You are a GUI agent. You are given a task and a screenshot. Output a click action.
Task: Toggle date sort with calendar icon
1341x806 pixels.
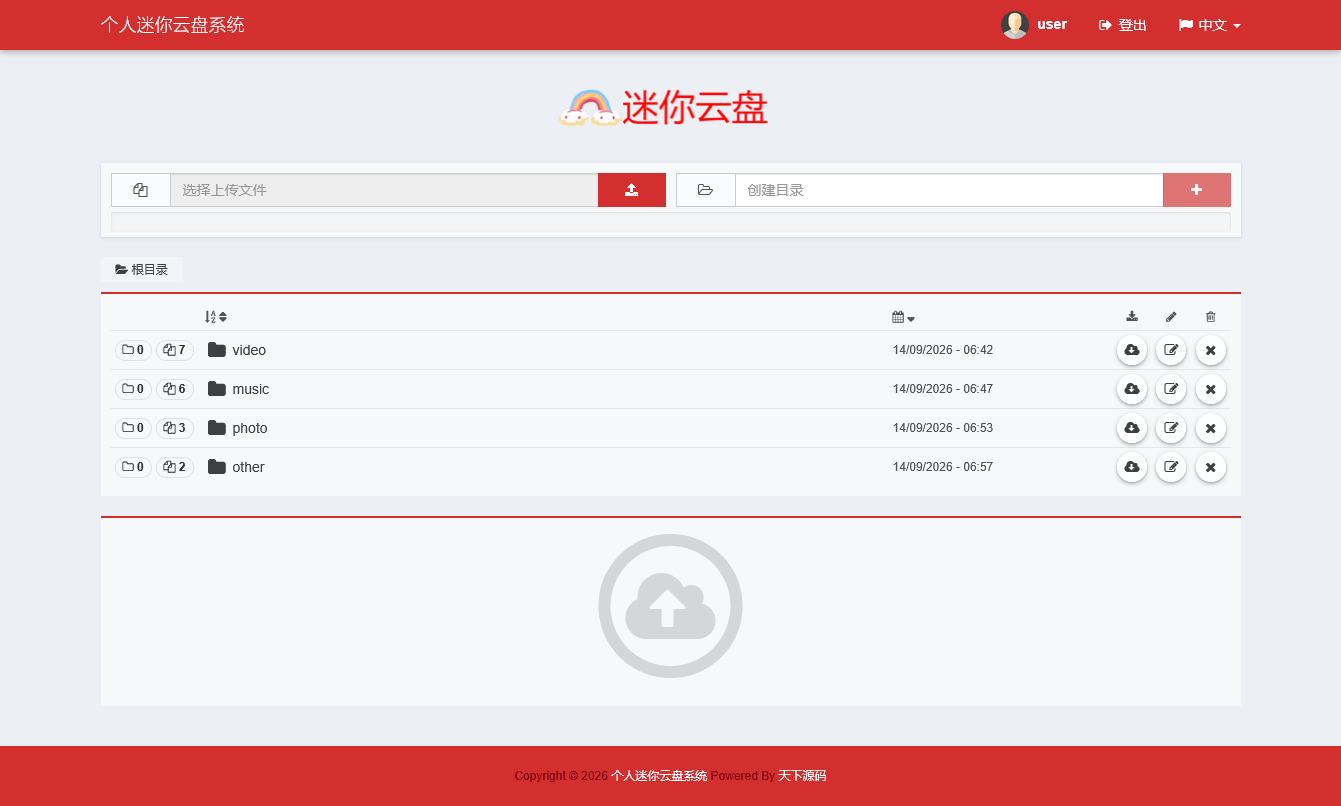click(903, 317)
